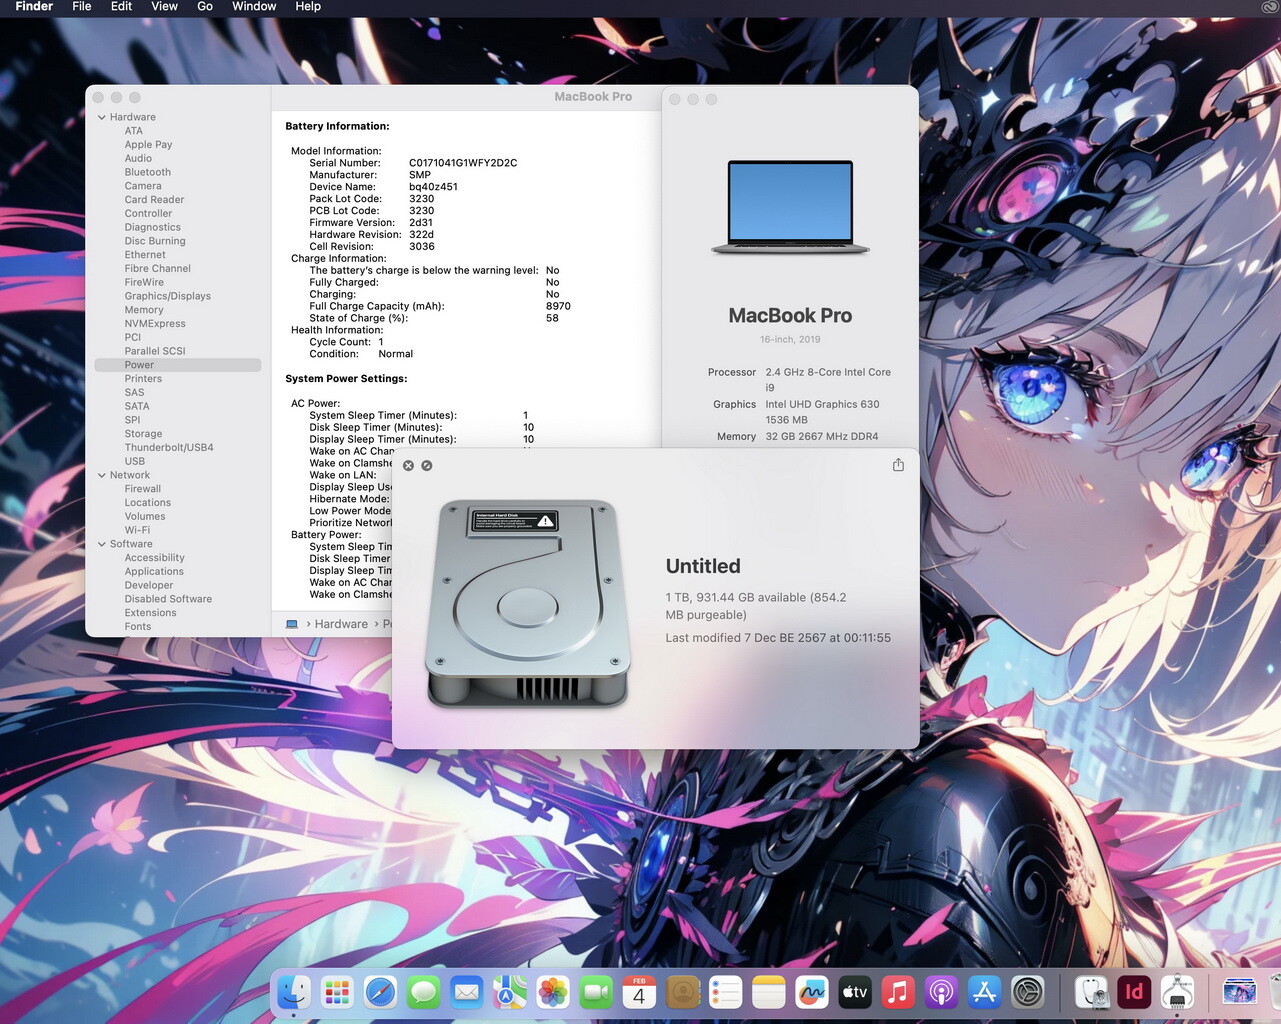This screenshot has width=1281, height=1024.
Task: Open Reminders app in Dock
Action: point(726,992)
